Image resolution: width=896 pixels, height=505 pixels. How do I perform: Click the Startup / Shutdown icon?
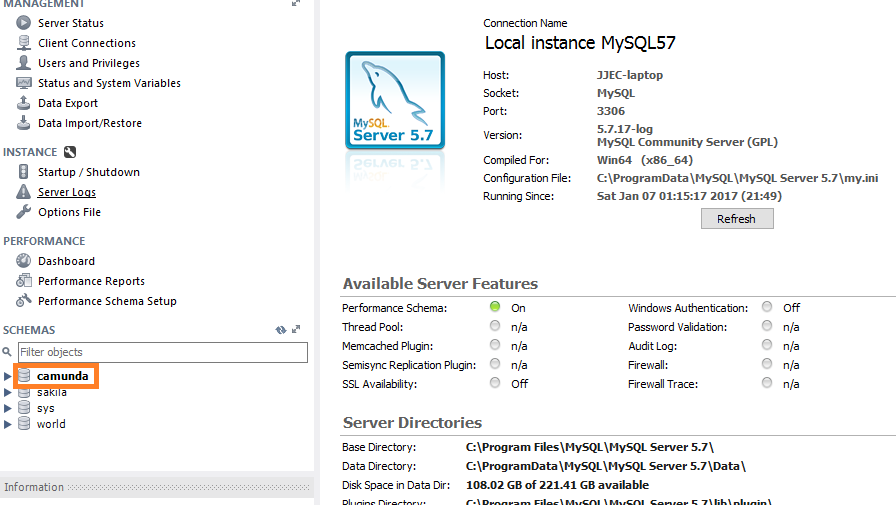(23, 172)
